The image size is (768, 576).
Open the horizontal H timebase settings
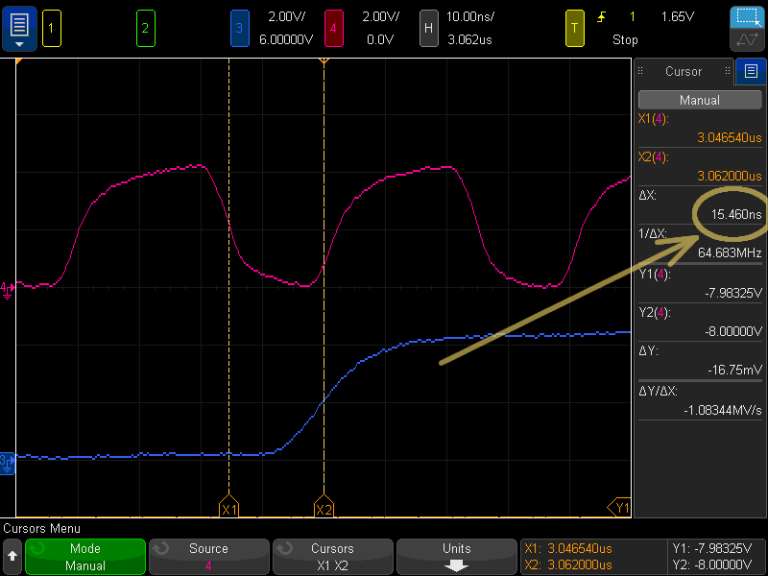point(429,29)
